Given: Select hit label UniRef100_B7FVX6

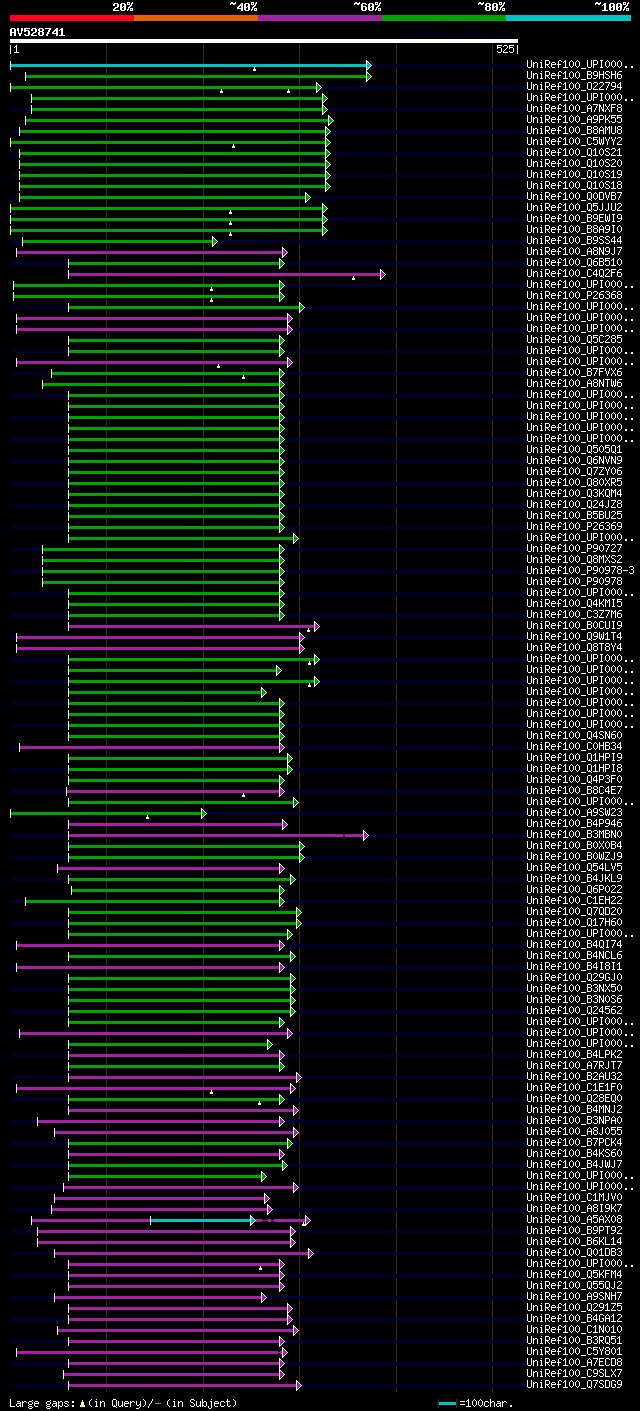Looking at the screenshot, I should point(574,372).
